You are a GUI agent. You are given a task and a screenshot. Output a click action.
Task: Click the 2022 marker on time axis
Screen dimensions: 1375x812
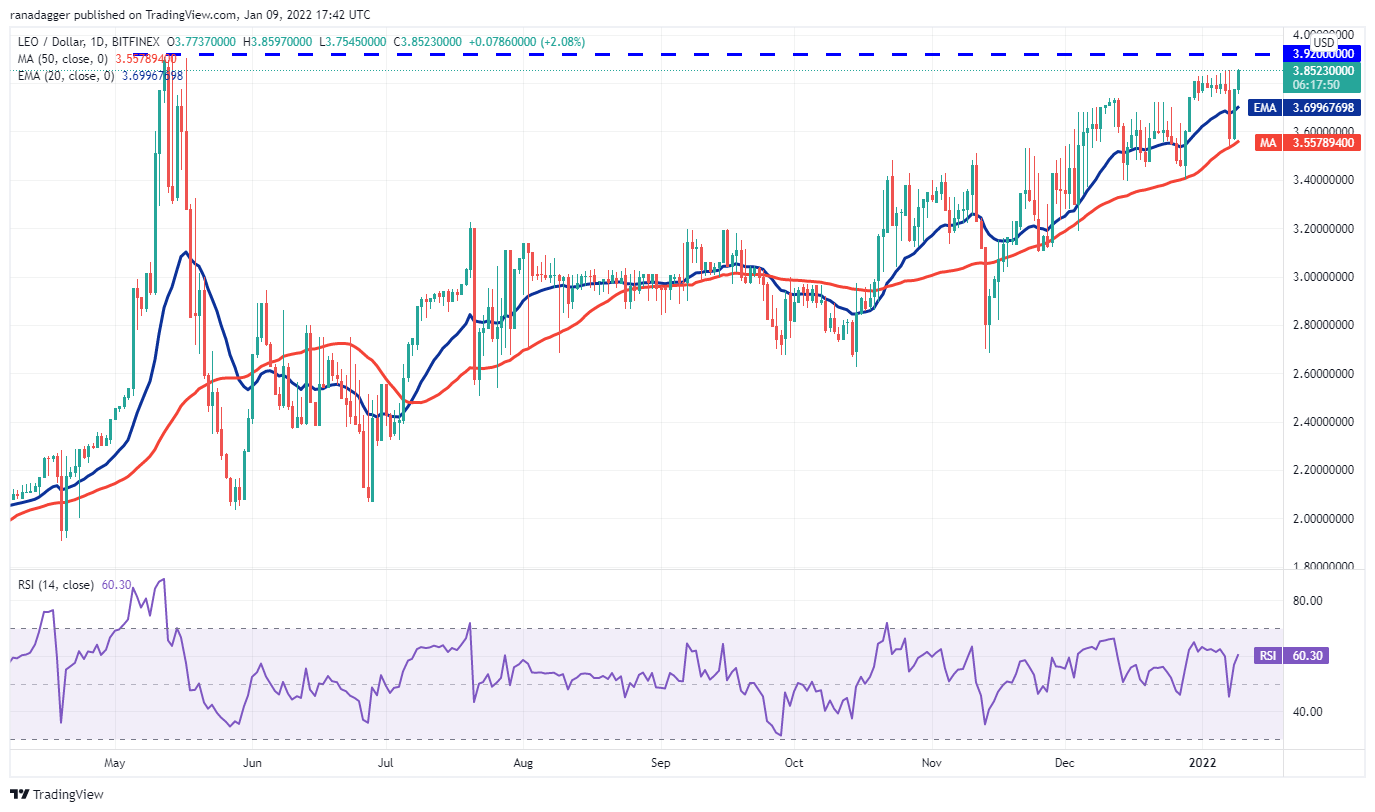coord(1201,762)
